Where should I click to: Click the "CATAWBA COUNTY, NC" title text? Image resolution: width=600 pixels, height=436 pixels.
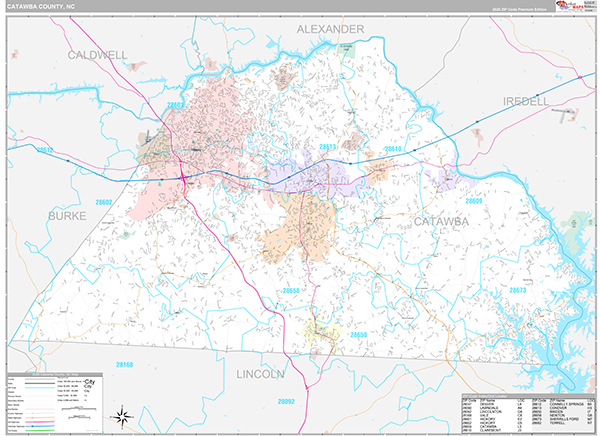pyautogui.click(x=41, y=7)
